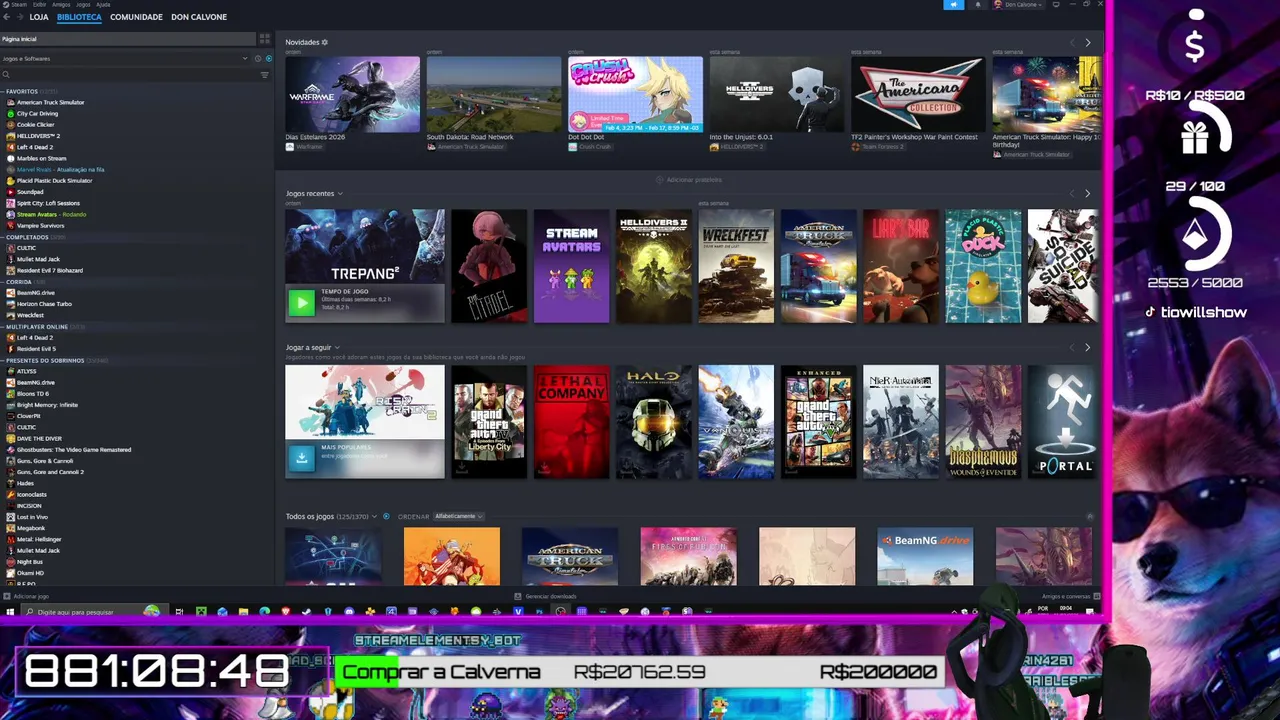
Task: Open Jogos e Softwares dropdown
Action: [125, 59]
